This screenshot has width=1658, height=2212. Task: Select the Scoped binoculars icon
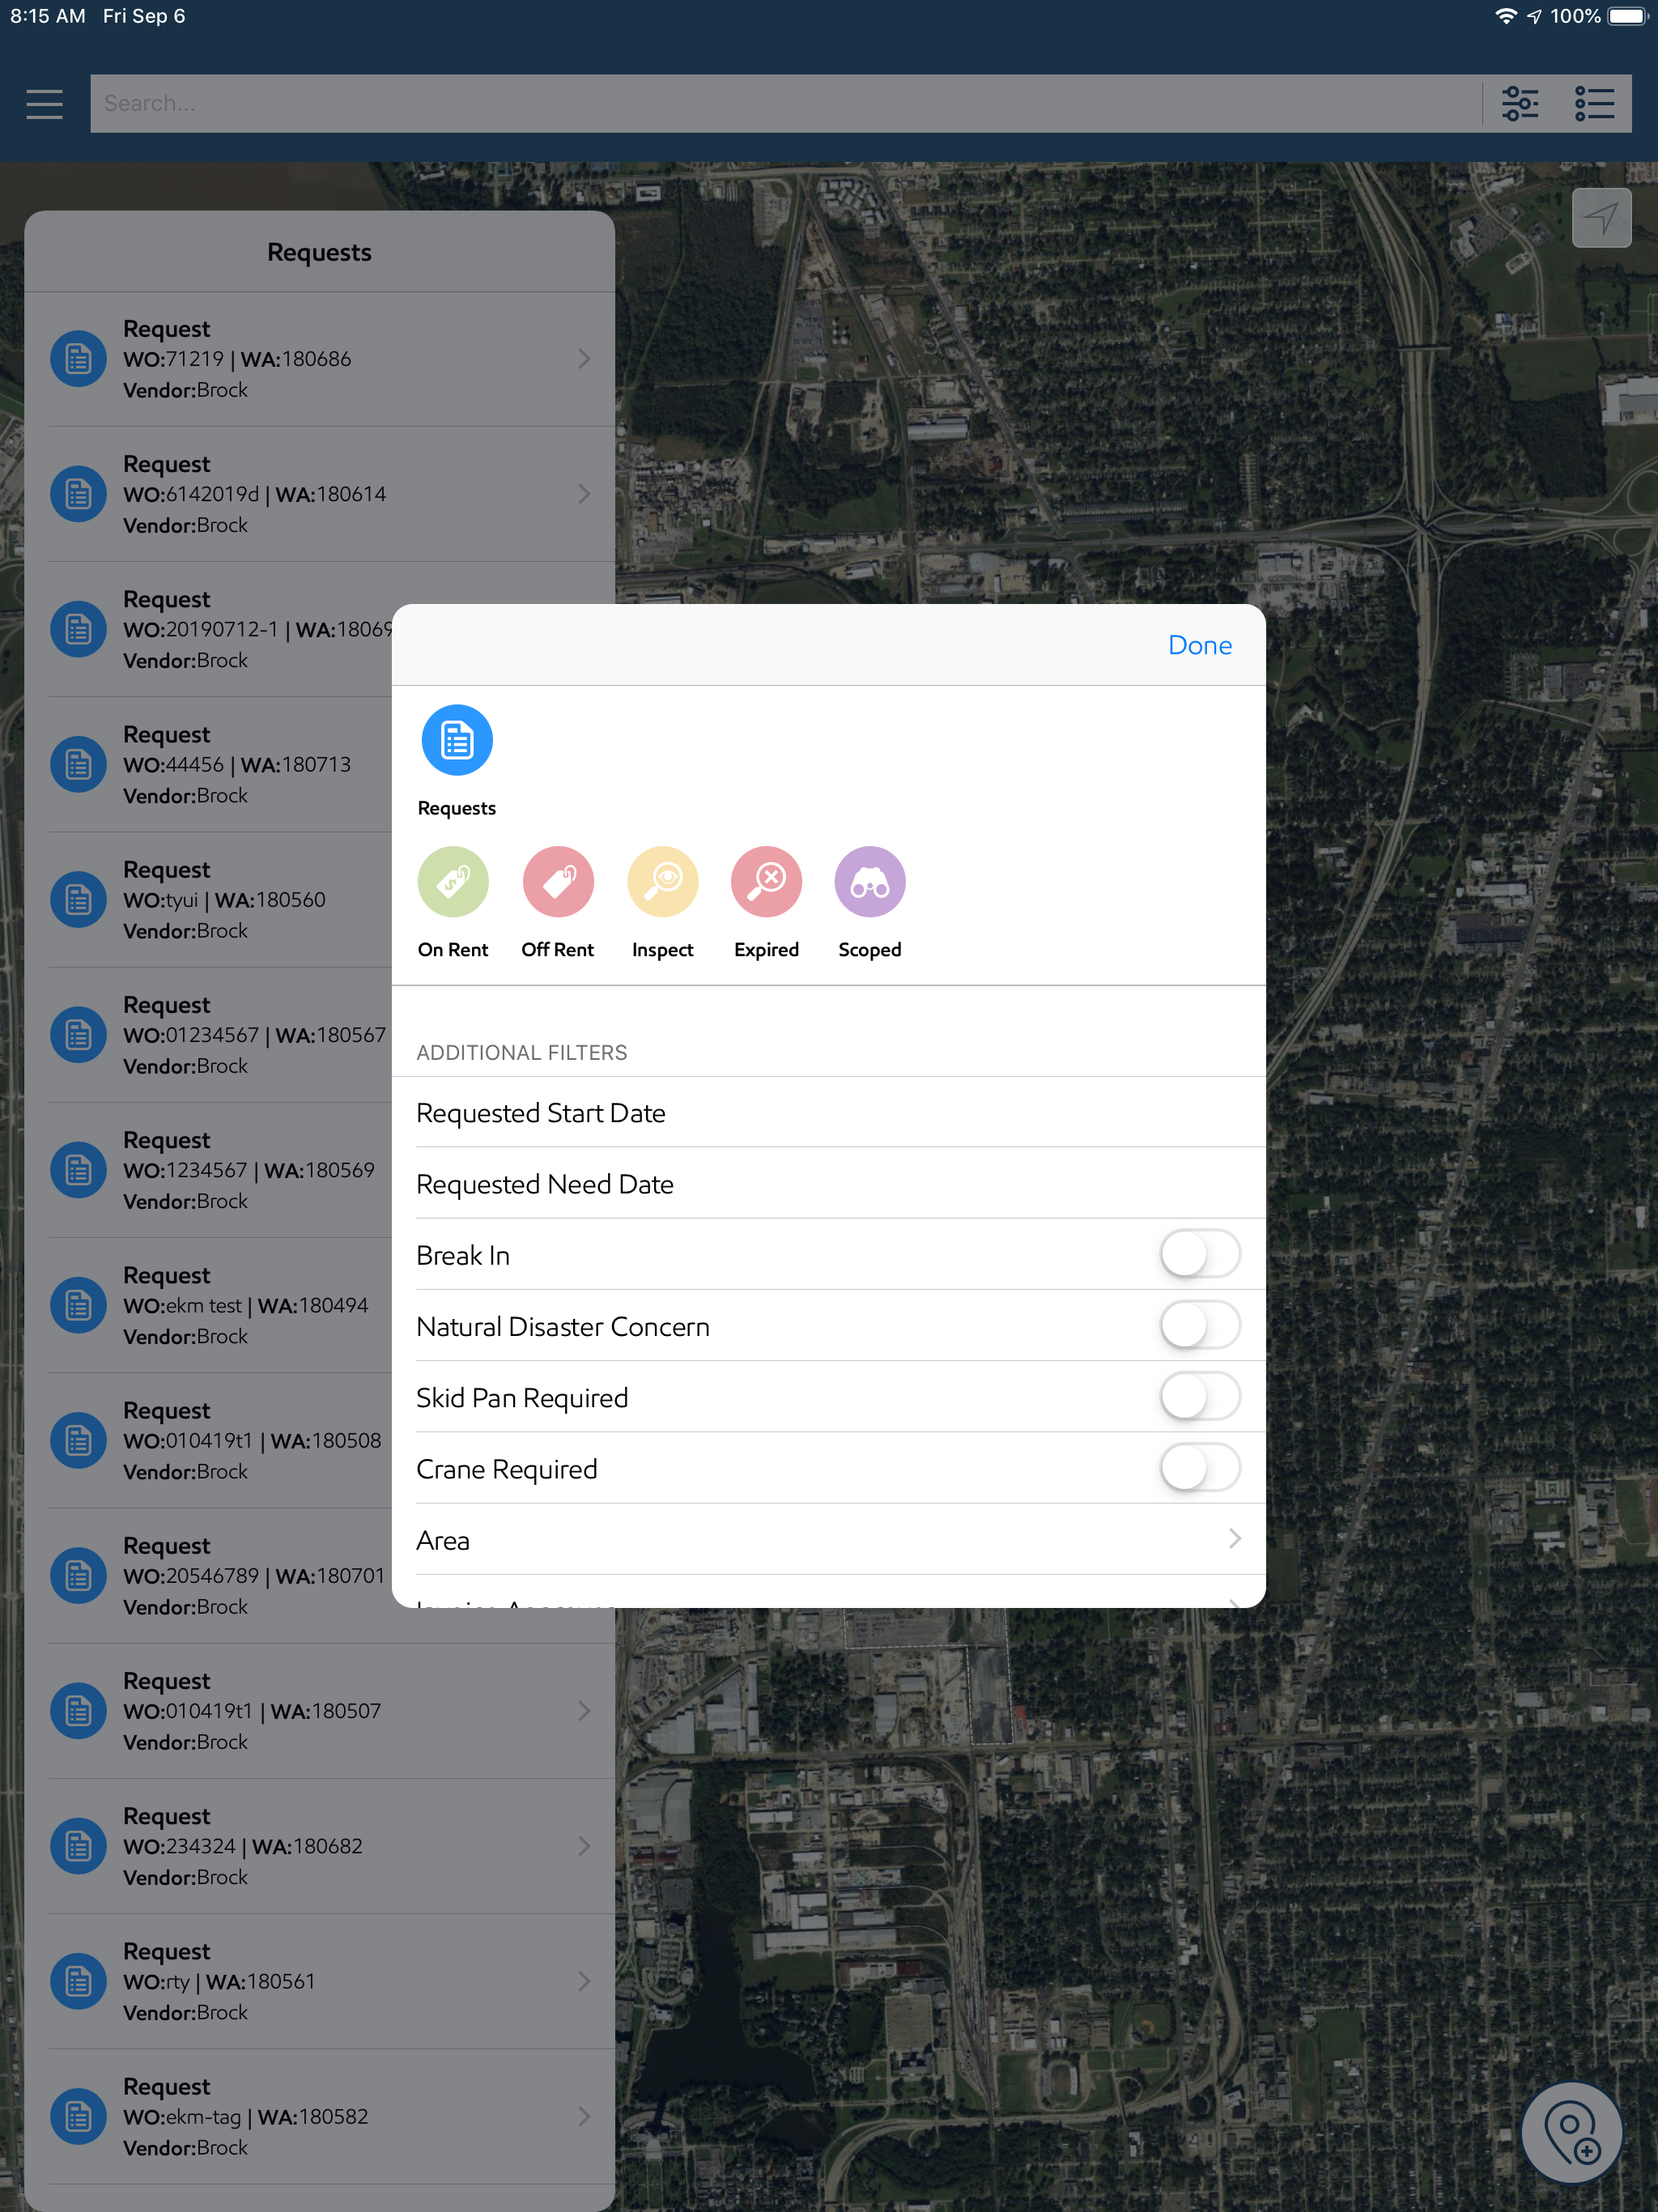[870, 882]
